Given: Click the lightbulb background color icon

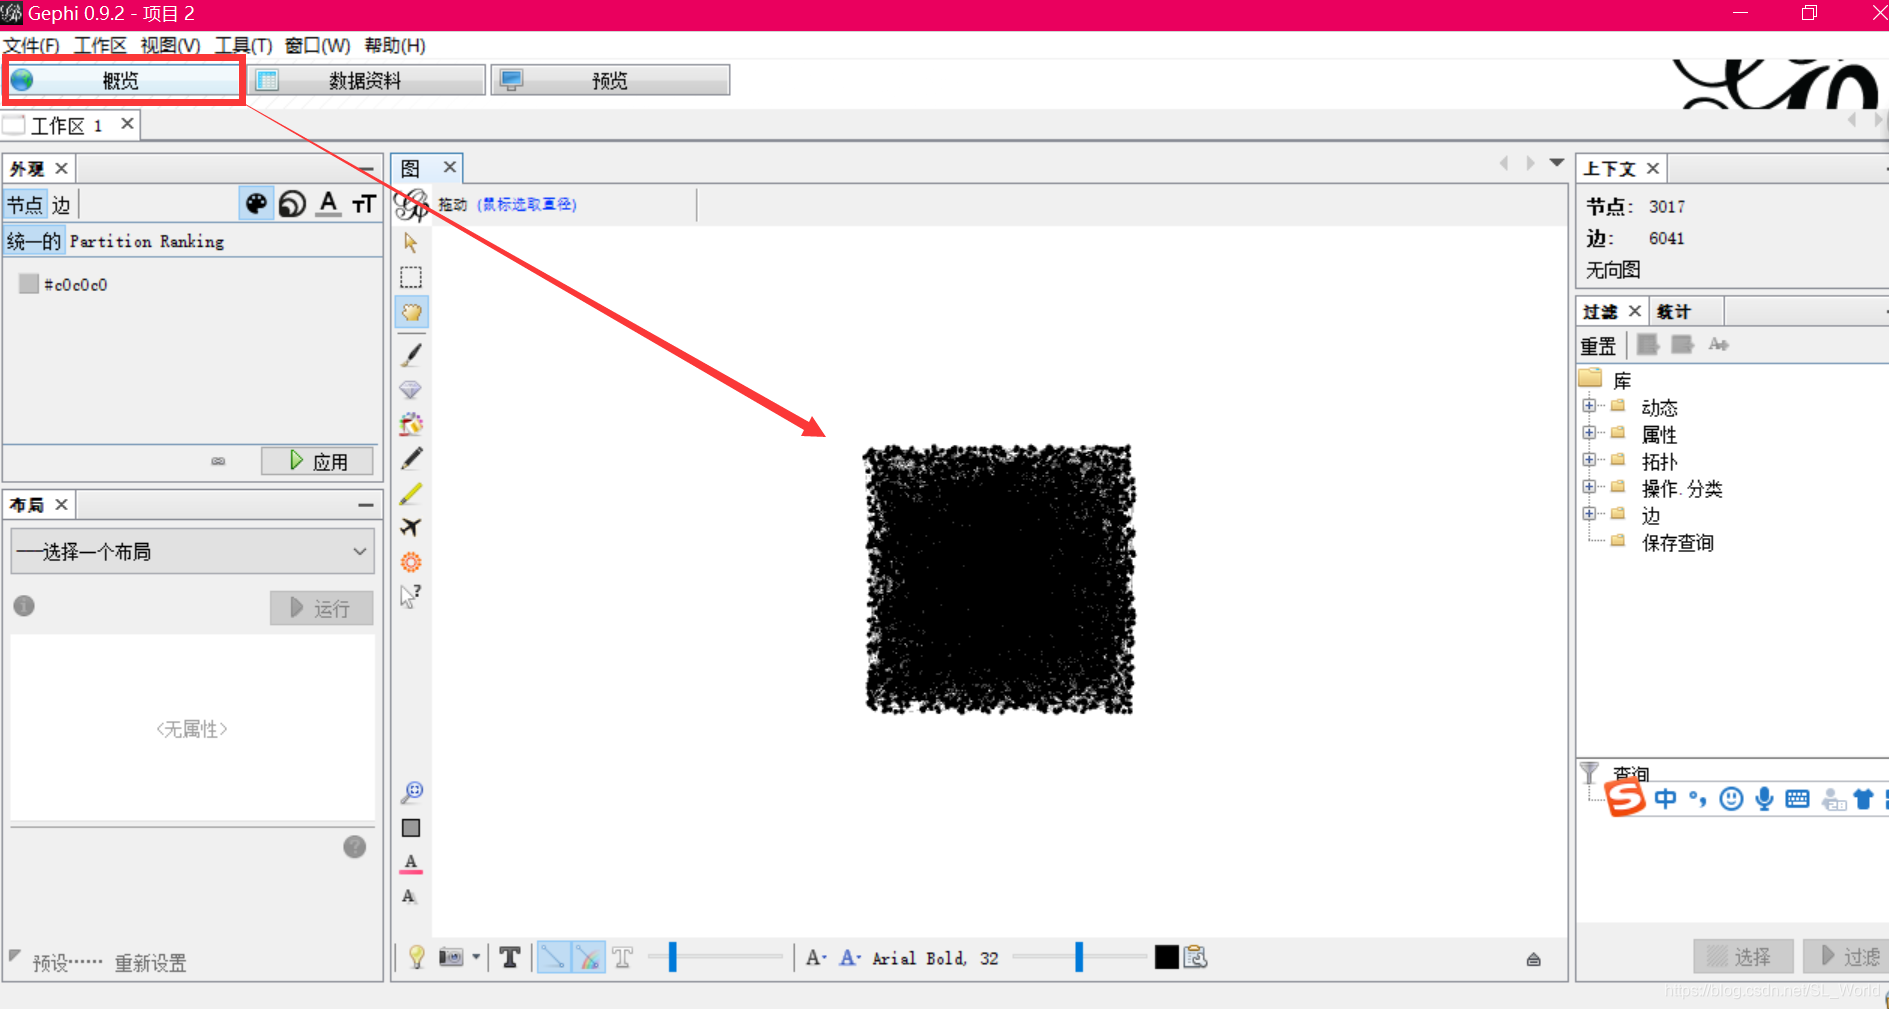Looking at the screenshot, I should pyautogui.click(x=417, y=957).
